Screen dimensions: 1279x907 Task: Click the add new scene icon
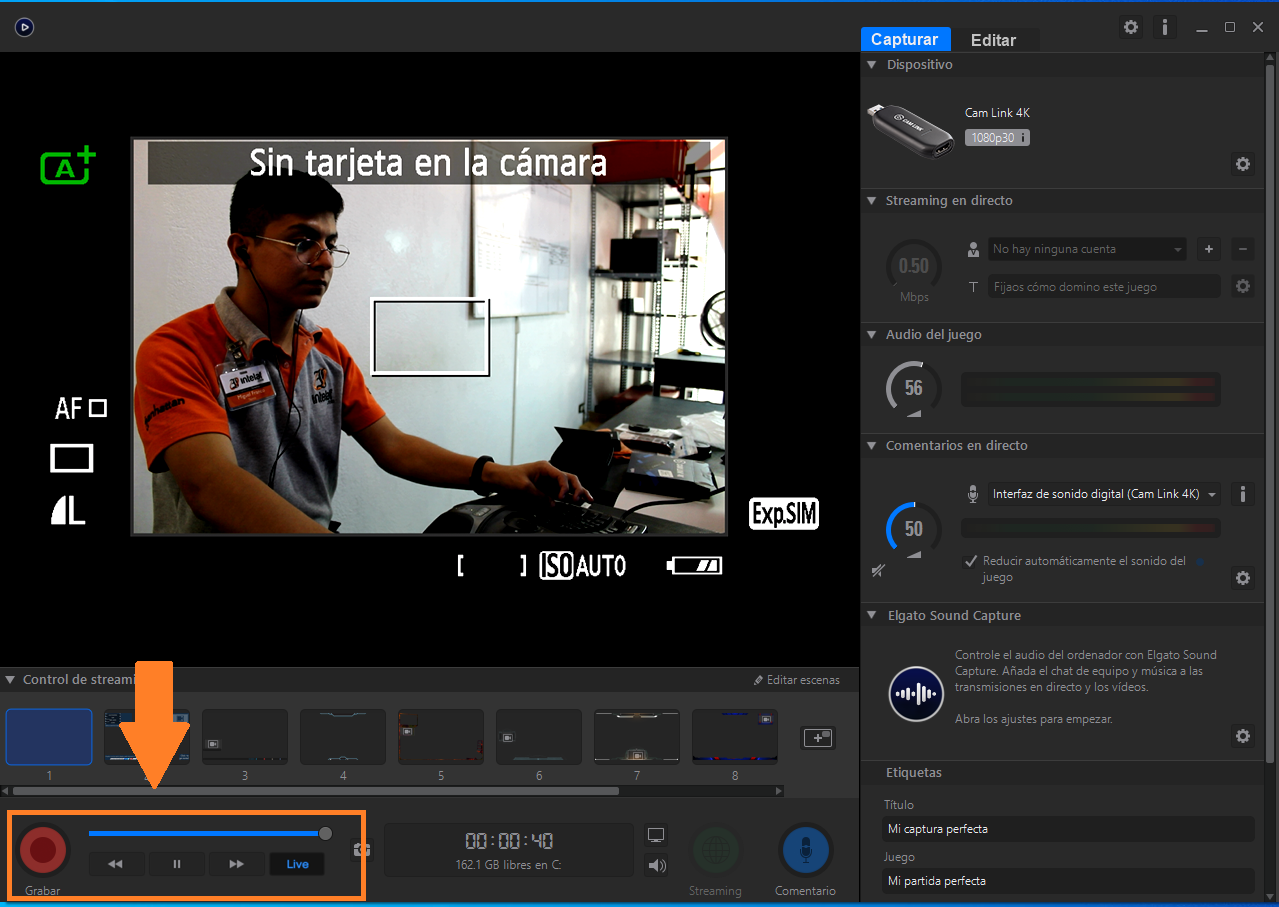(818, 738)
